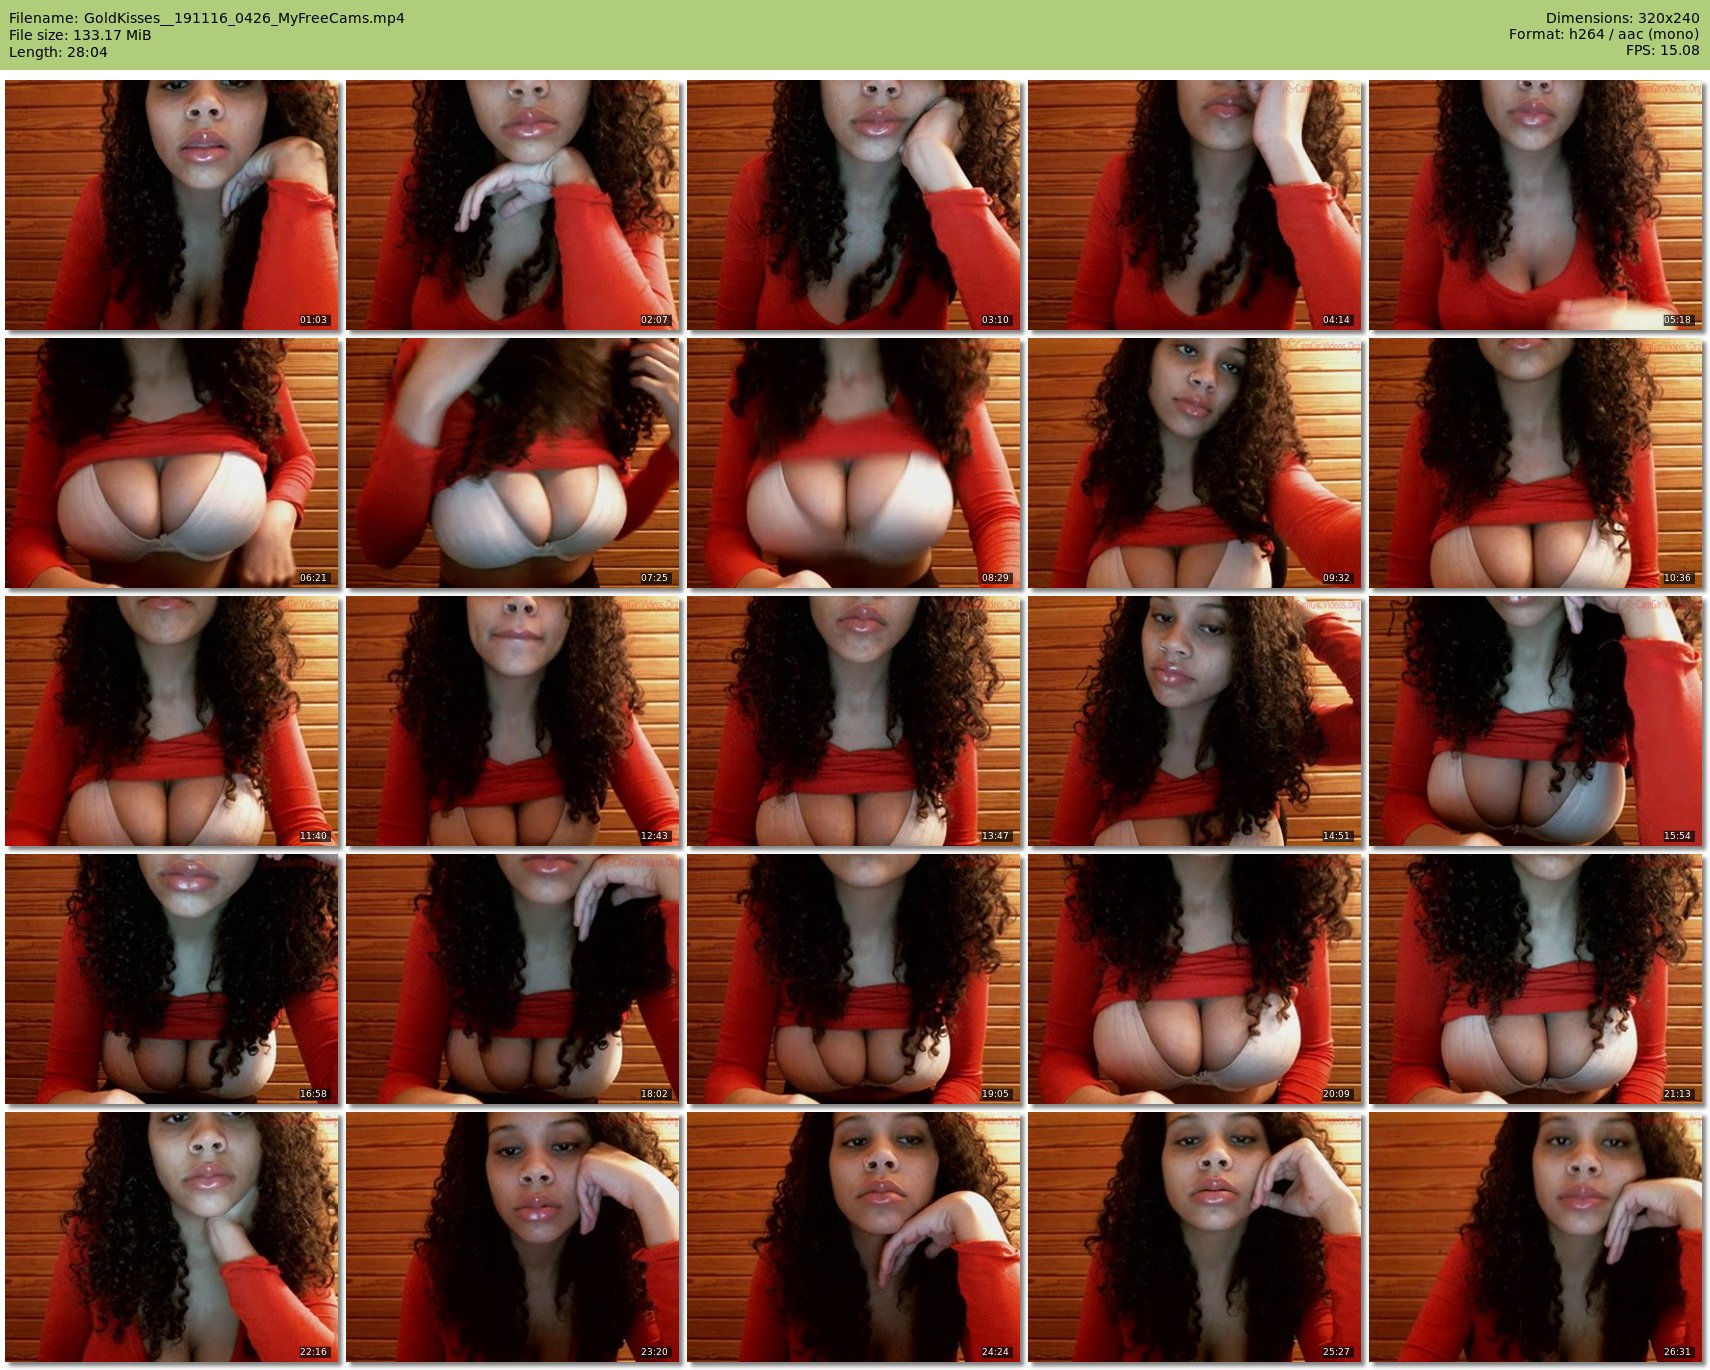Viewport: 1710px width, 1370px height.
Task: Click the 08:29 thumbnail
Action: click(854, 463)
